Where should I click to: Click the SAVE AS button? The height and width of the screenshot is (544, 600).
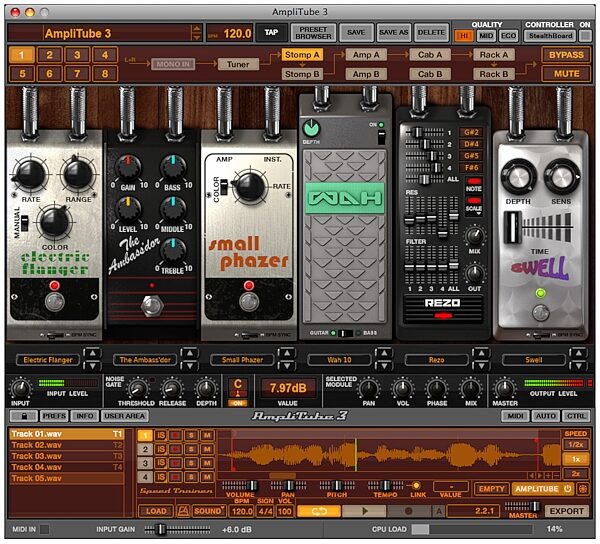(393, 33)
